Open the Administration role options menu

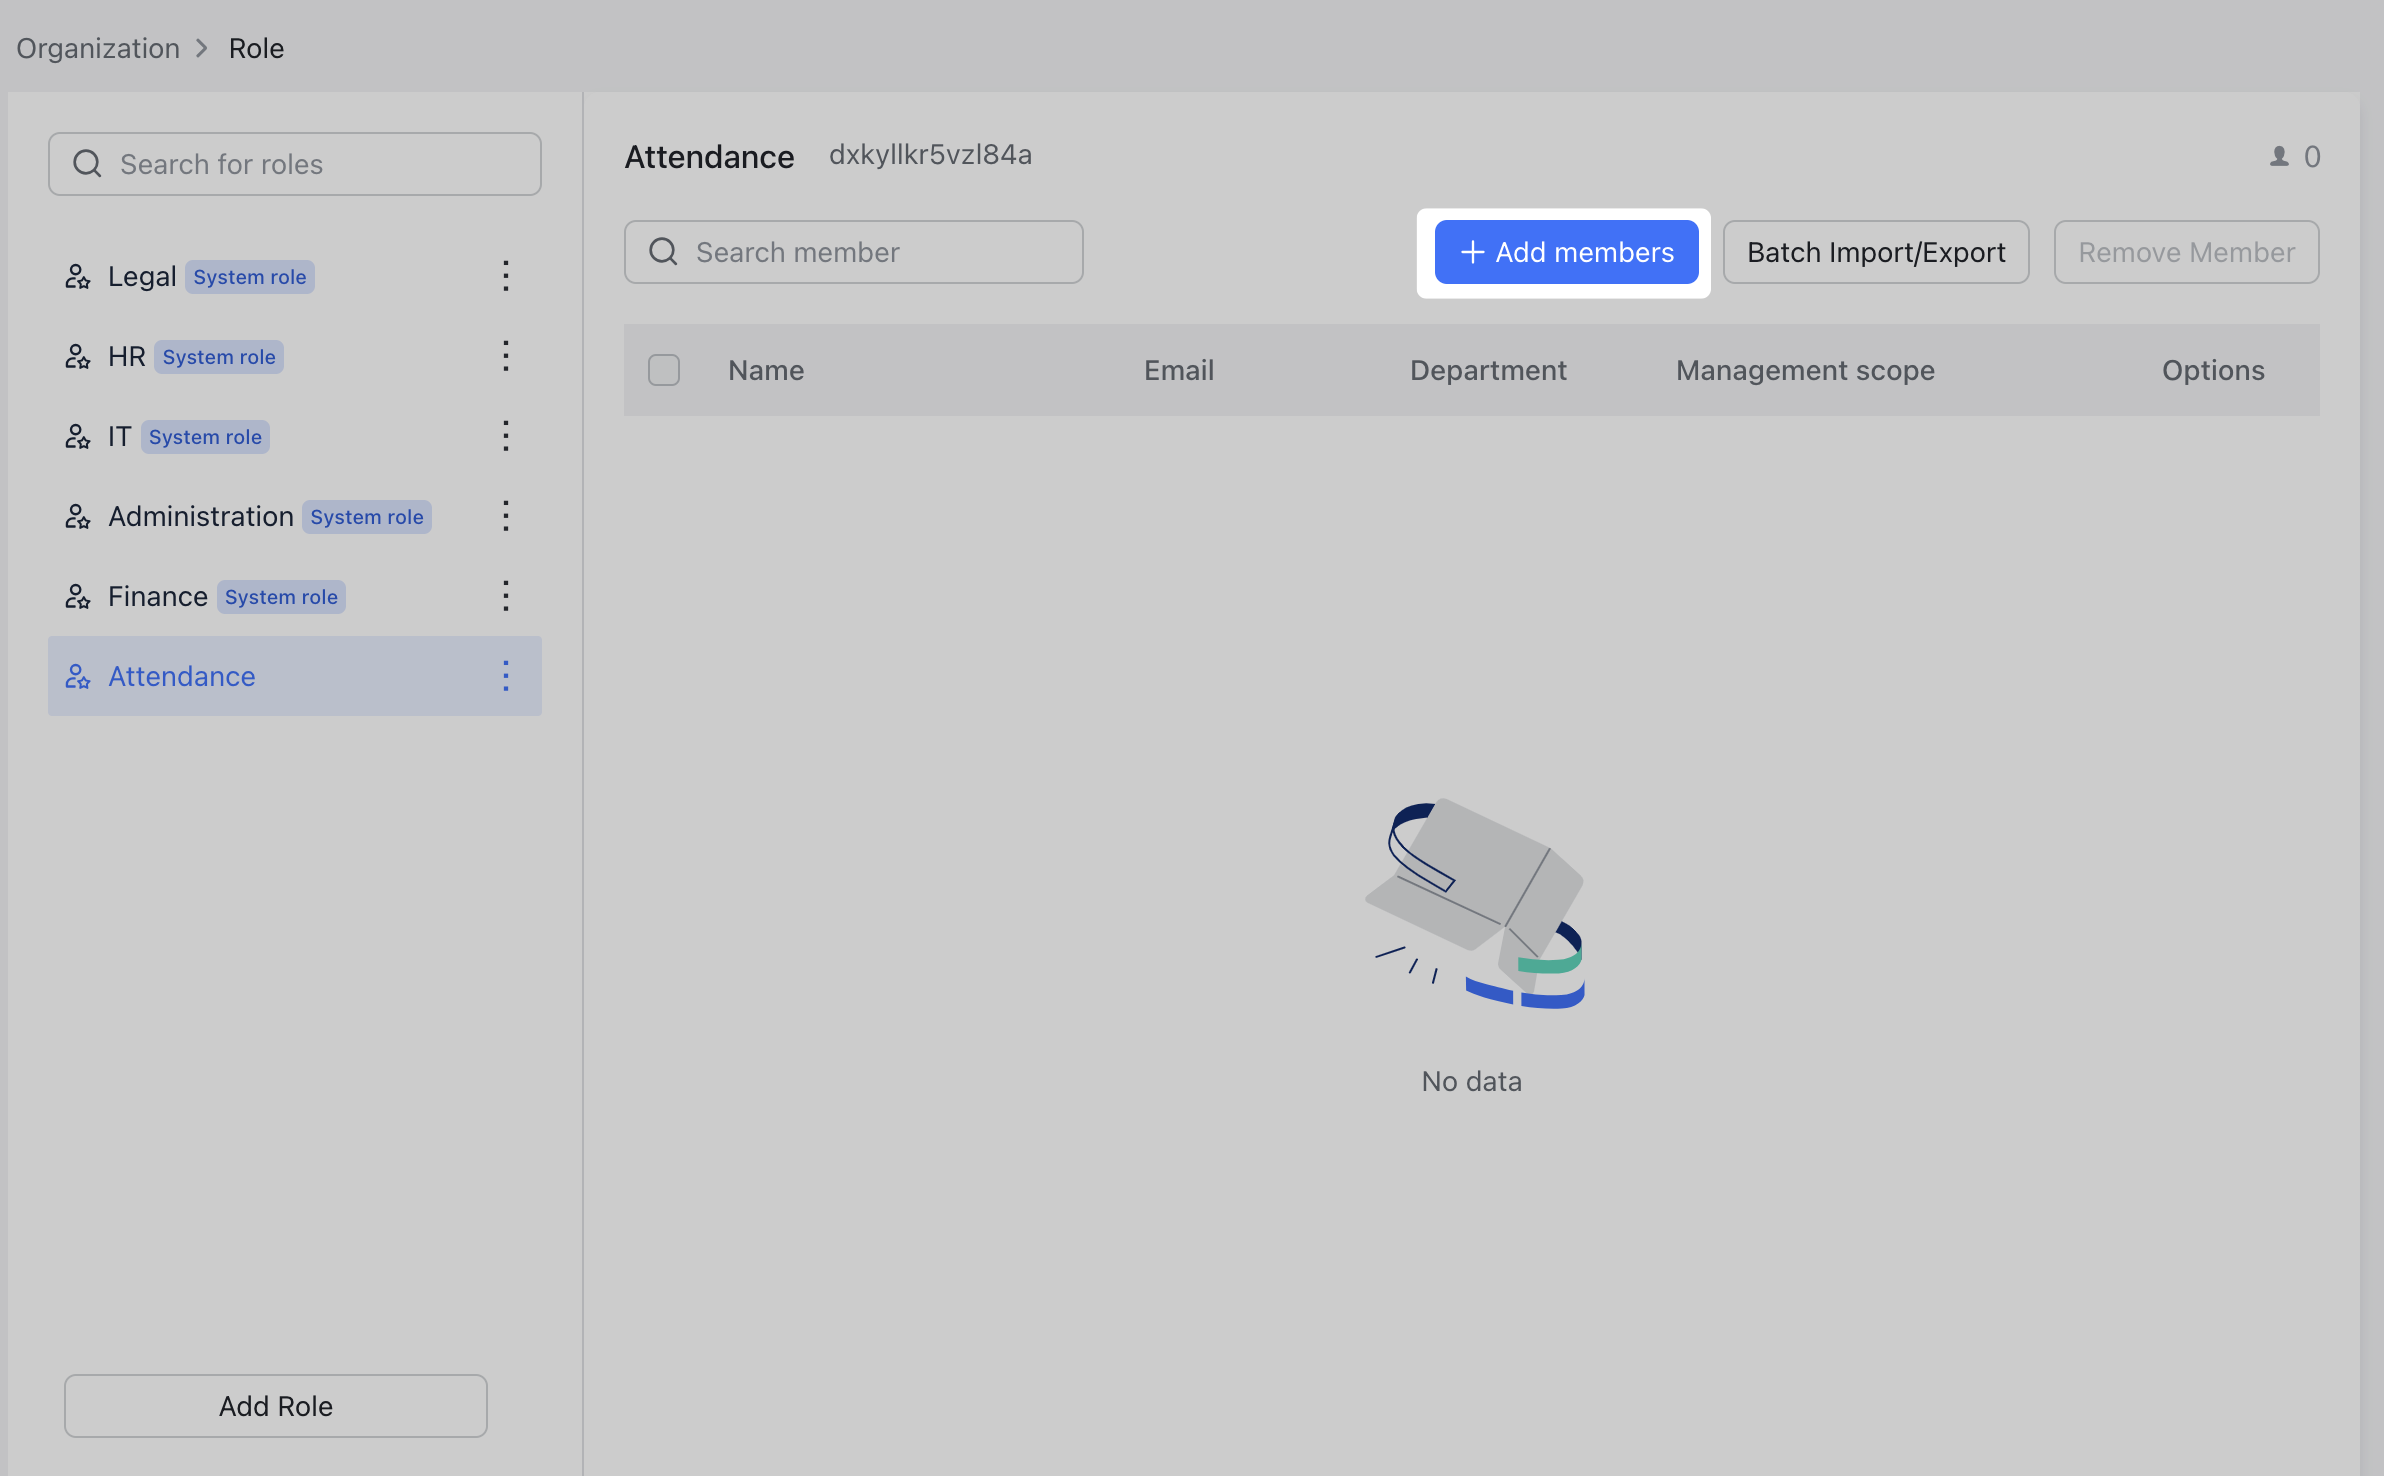pos(506,516)
